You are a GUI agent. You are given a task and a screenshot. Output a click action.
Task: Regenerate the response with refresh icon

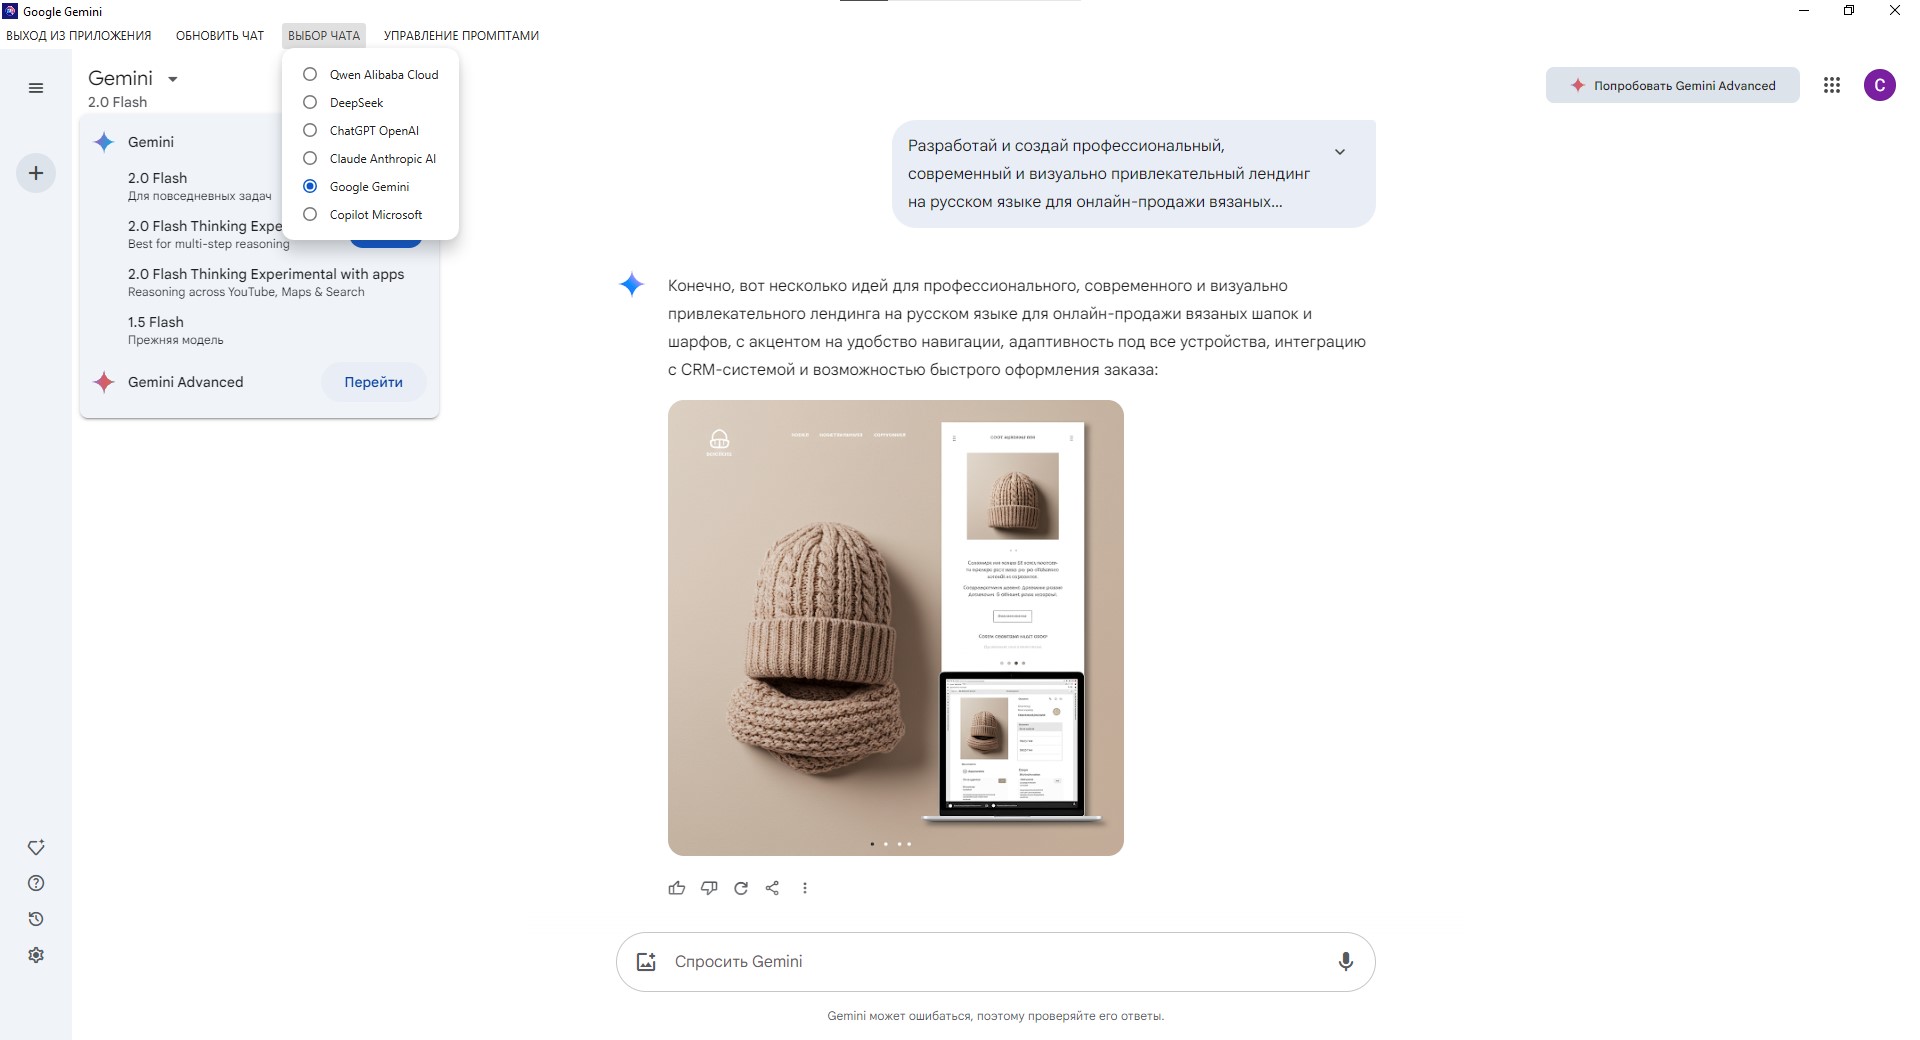pos(741,888)
